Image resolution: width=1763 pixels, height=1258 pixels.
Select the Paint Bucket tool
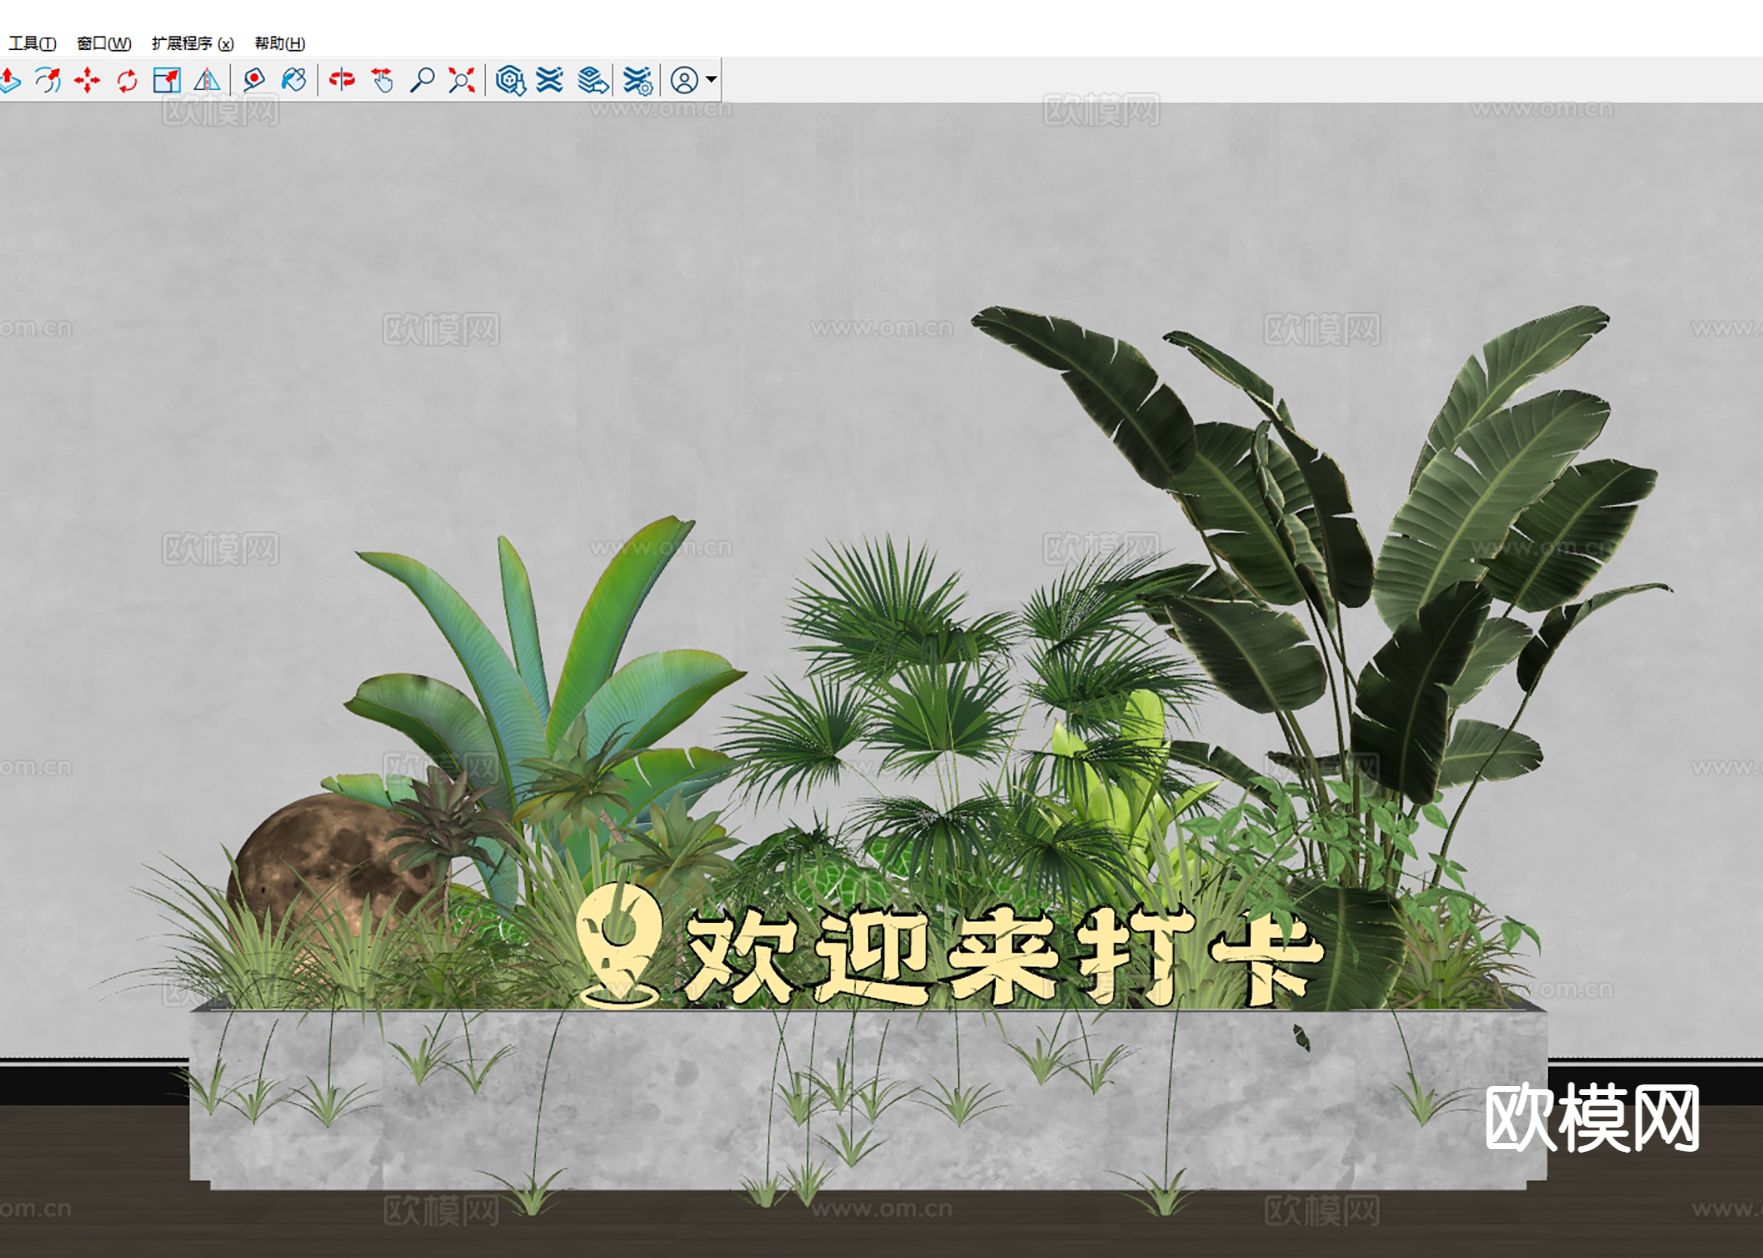[293, 80]
